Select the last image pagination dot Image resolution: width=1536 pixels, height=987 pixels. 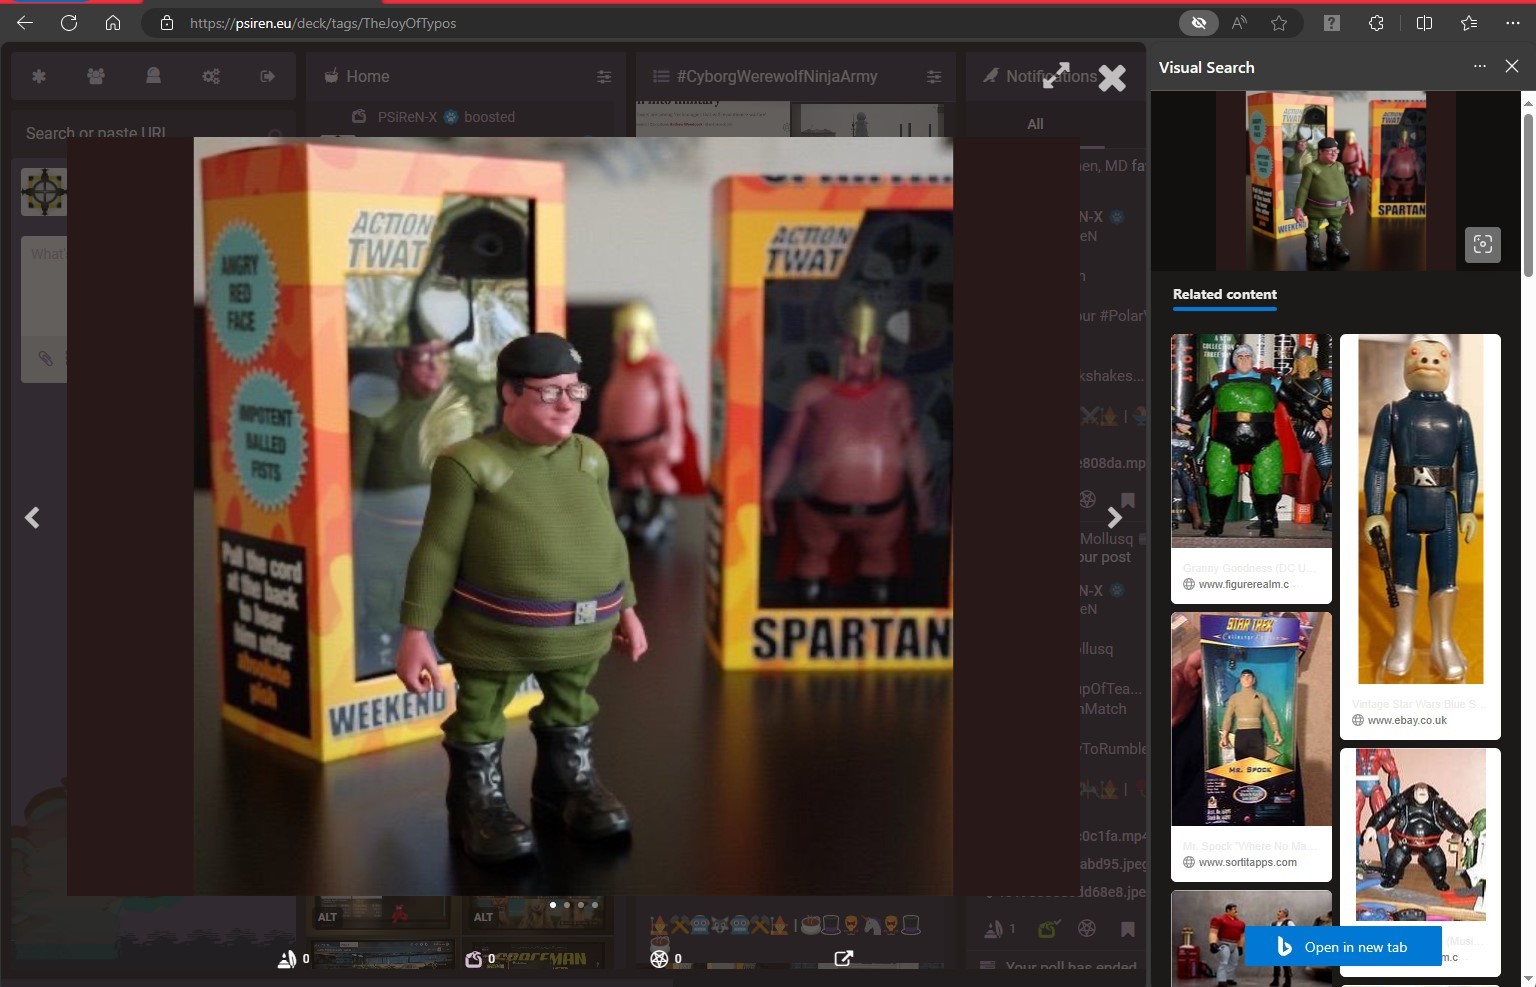click(595, 905)
